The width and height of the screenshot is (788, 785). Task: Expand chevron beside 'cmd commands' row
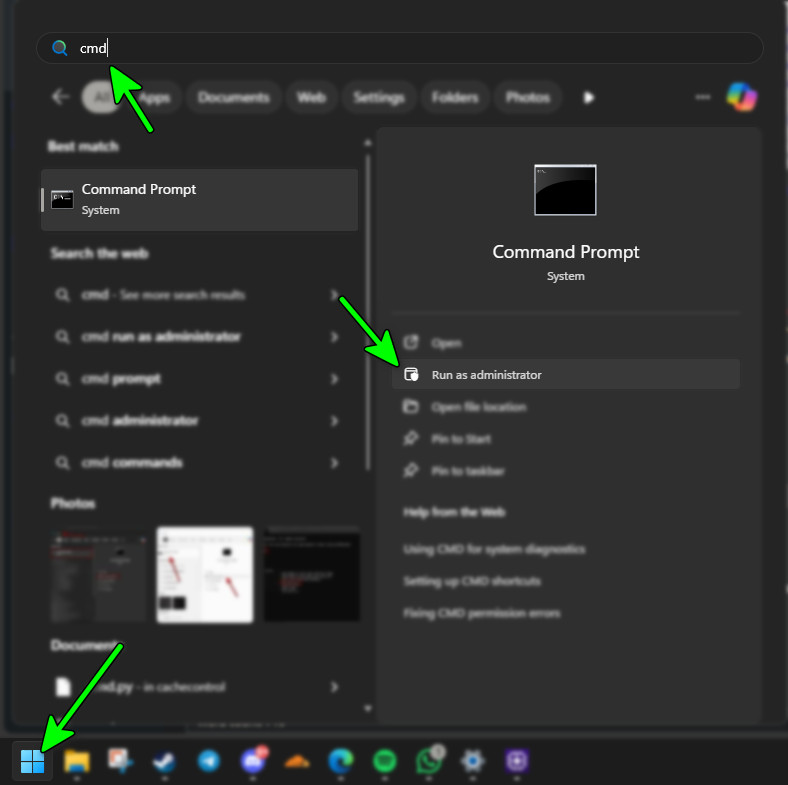[334, 462]
